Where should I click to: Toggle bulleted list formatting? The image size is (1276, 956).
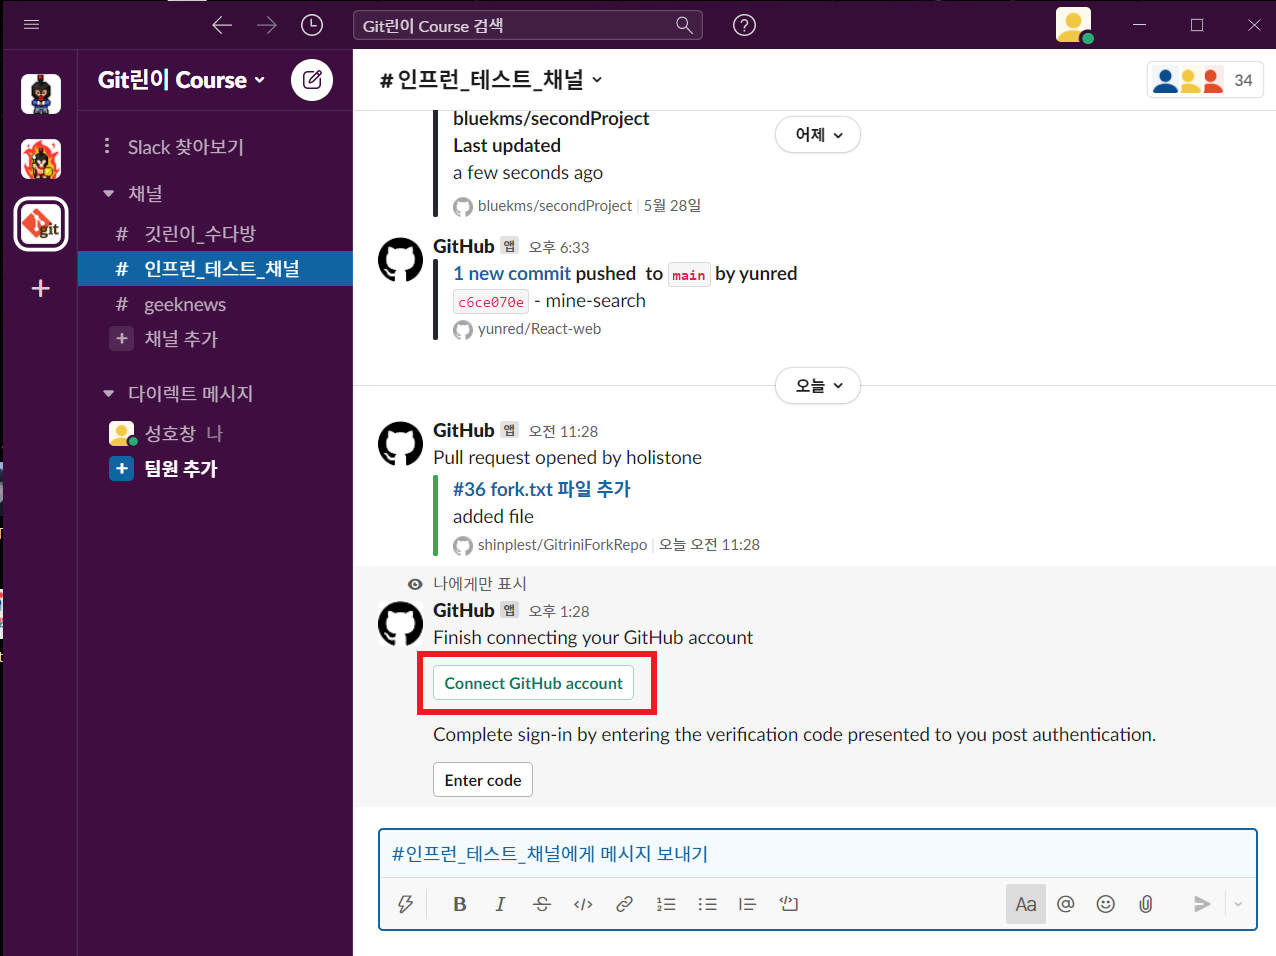(707, 904)
